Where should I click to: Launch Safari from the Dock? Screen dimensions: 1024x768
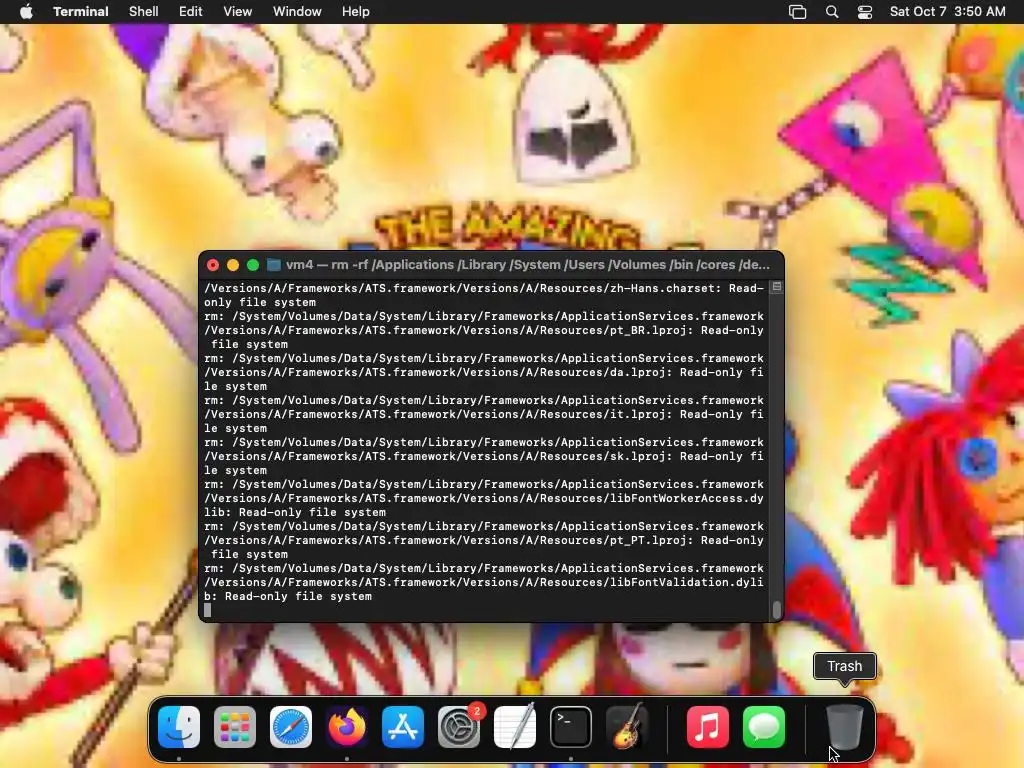pyautogui.click(x=291, y=727)
